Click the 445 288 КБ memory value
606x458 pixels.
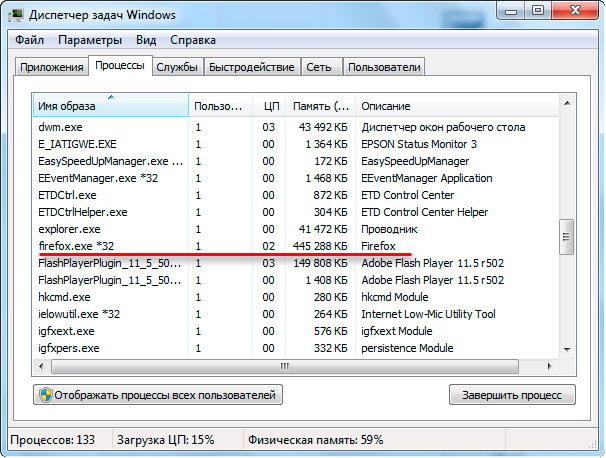click(320, 246)
